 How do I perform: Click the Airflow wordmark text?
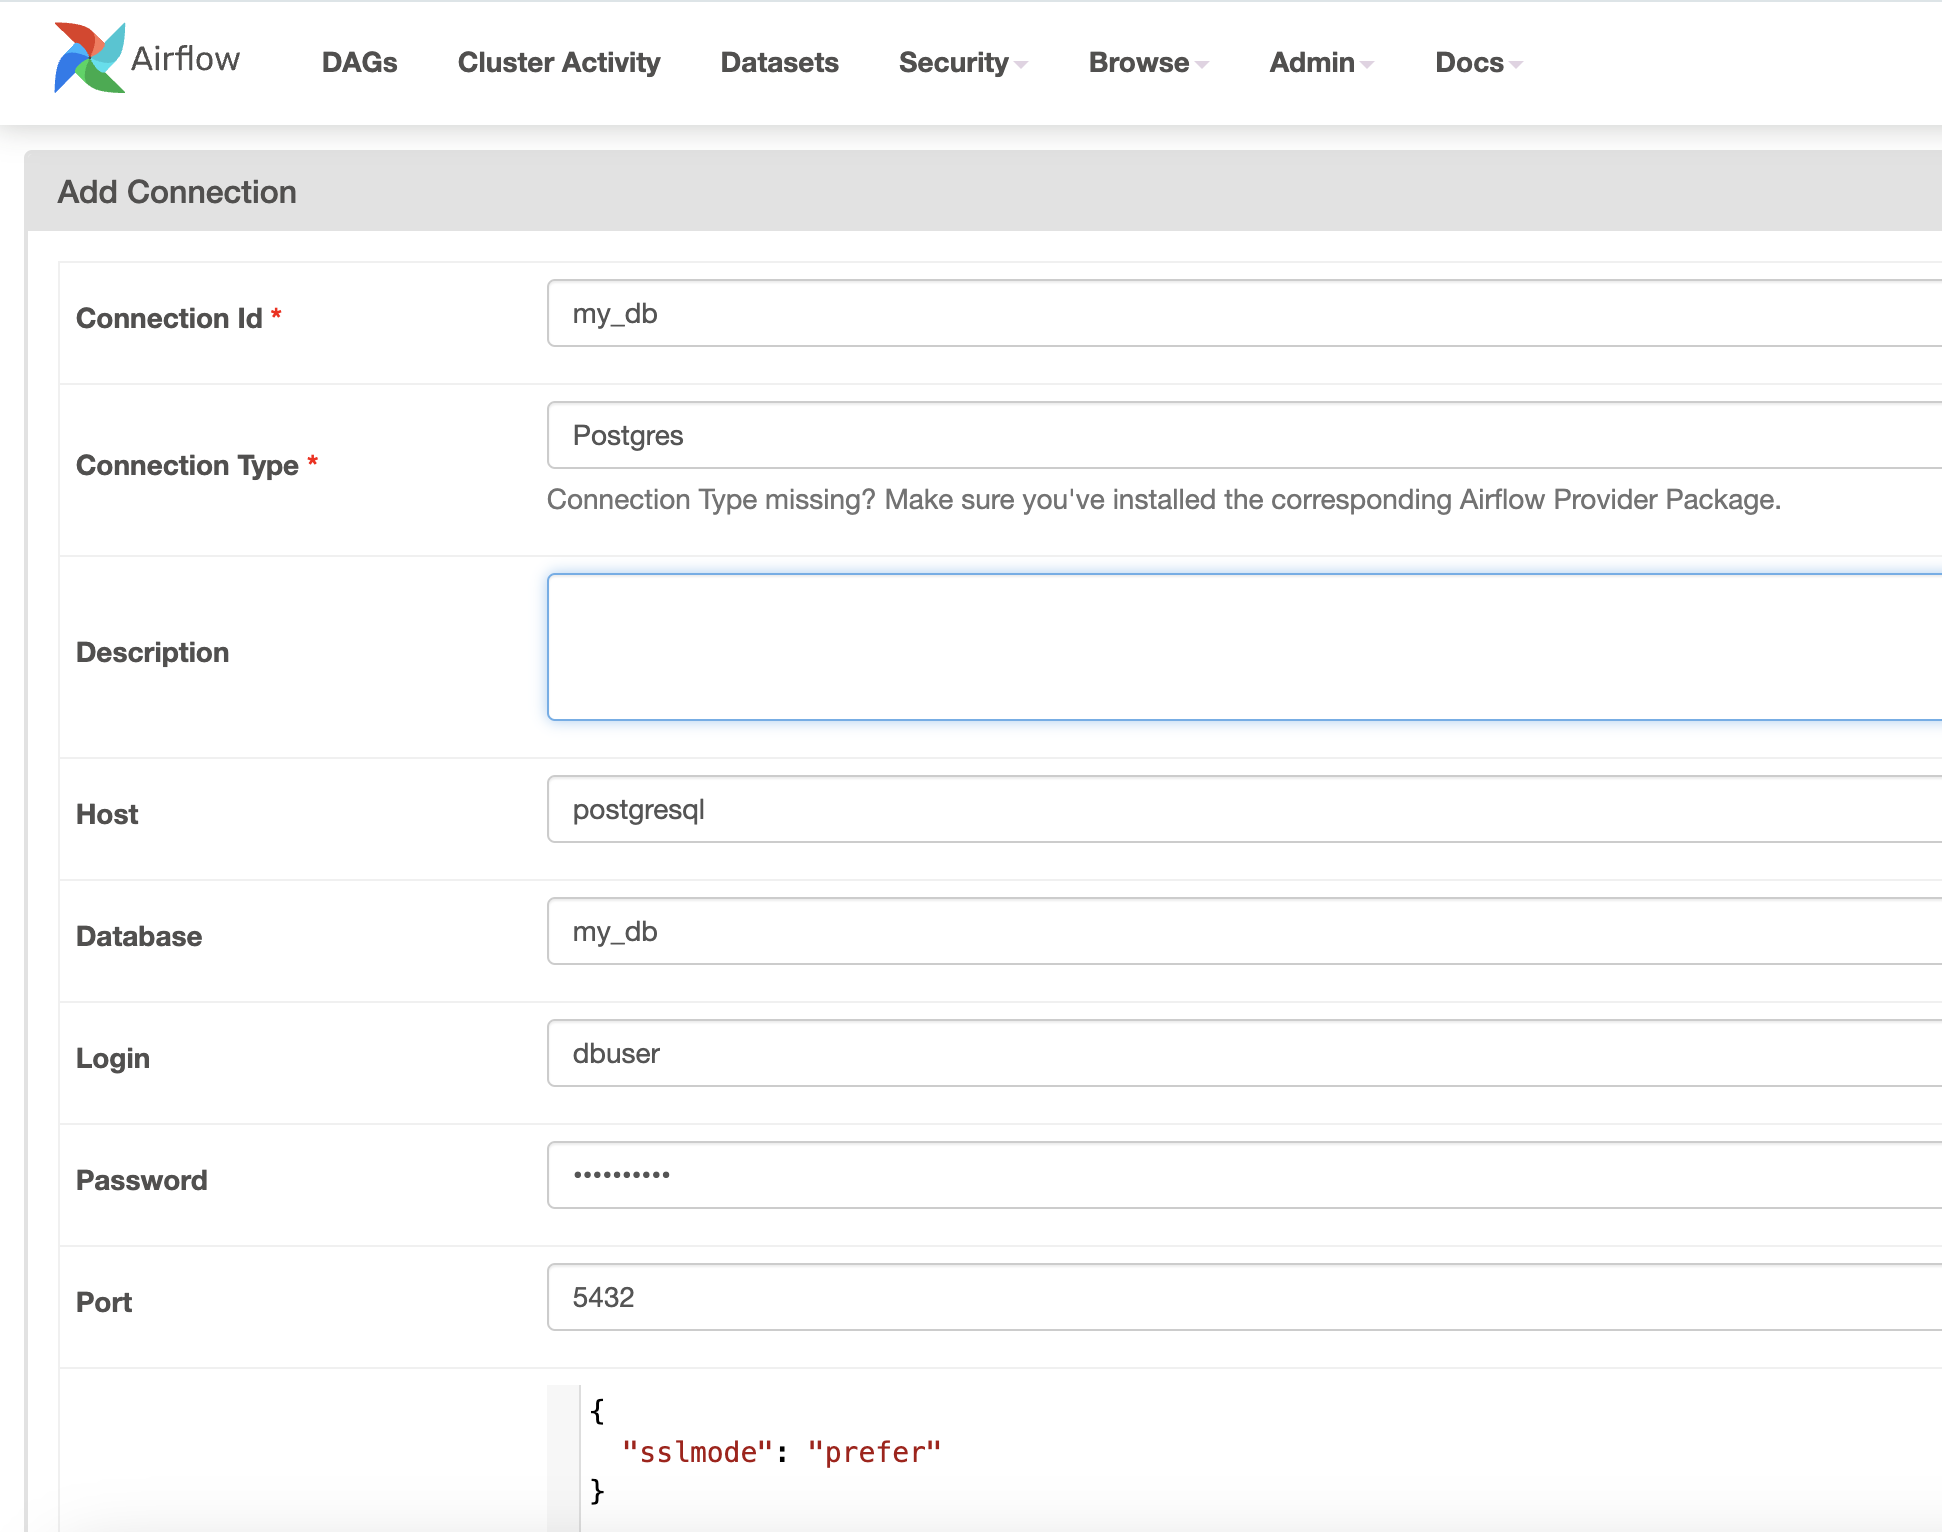pyautogui.click(x=186, y=59)
